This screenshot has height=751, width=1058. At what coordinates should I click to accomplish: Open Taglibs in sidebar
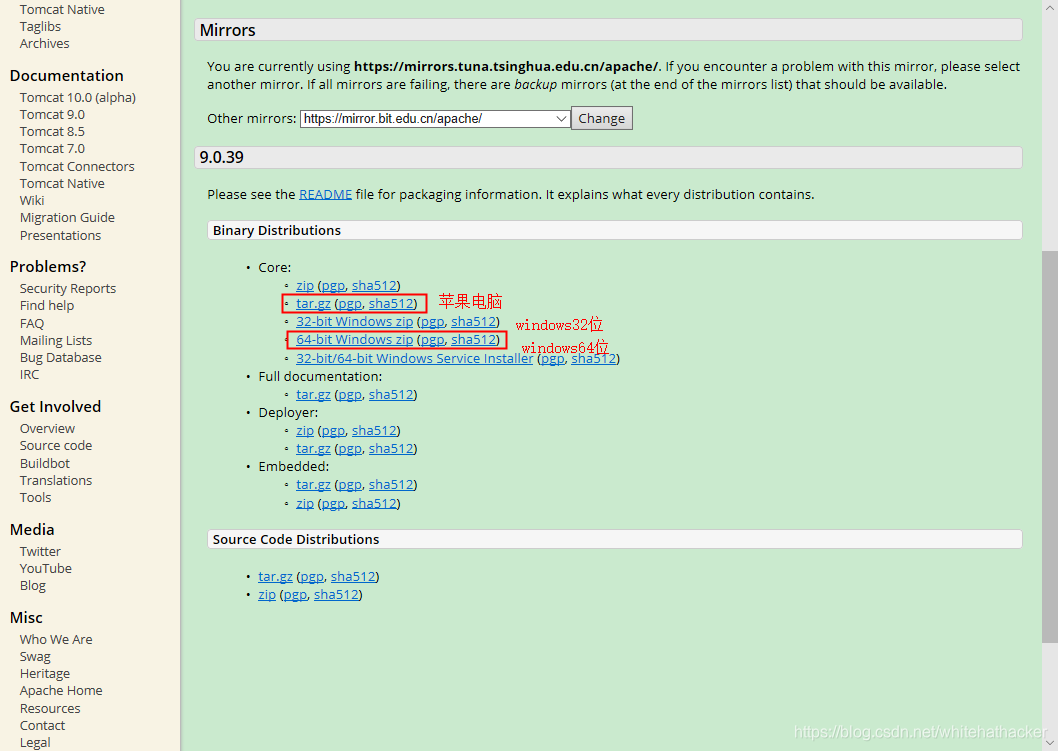click(40, 26)
